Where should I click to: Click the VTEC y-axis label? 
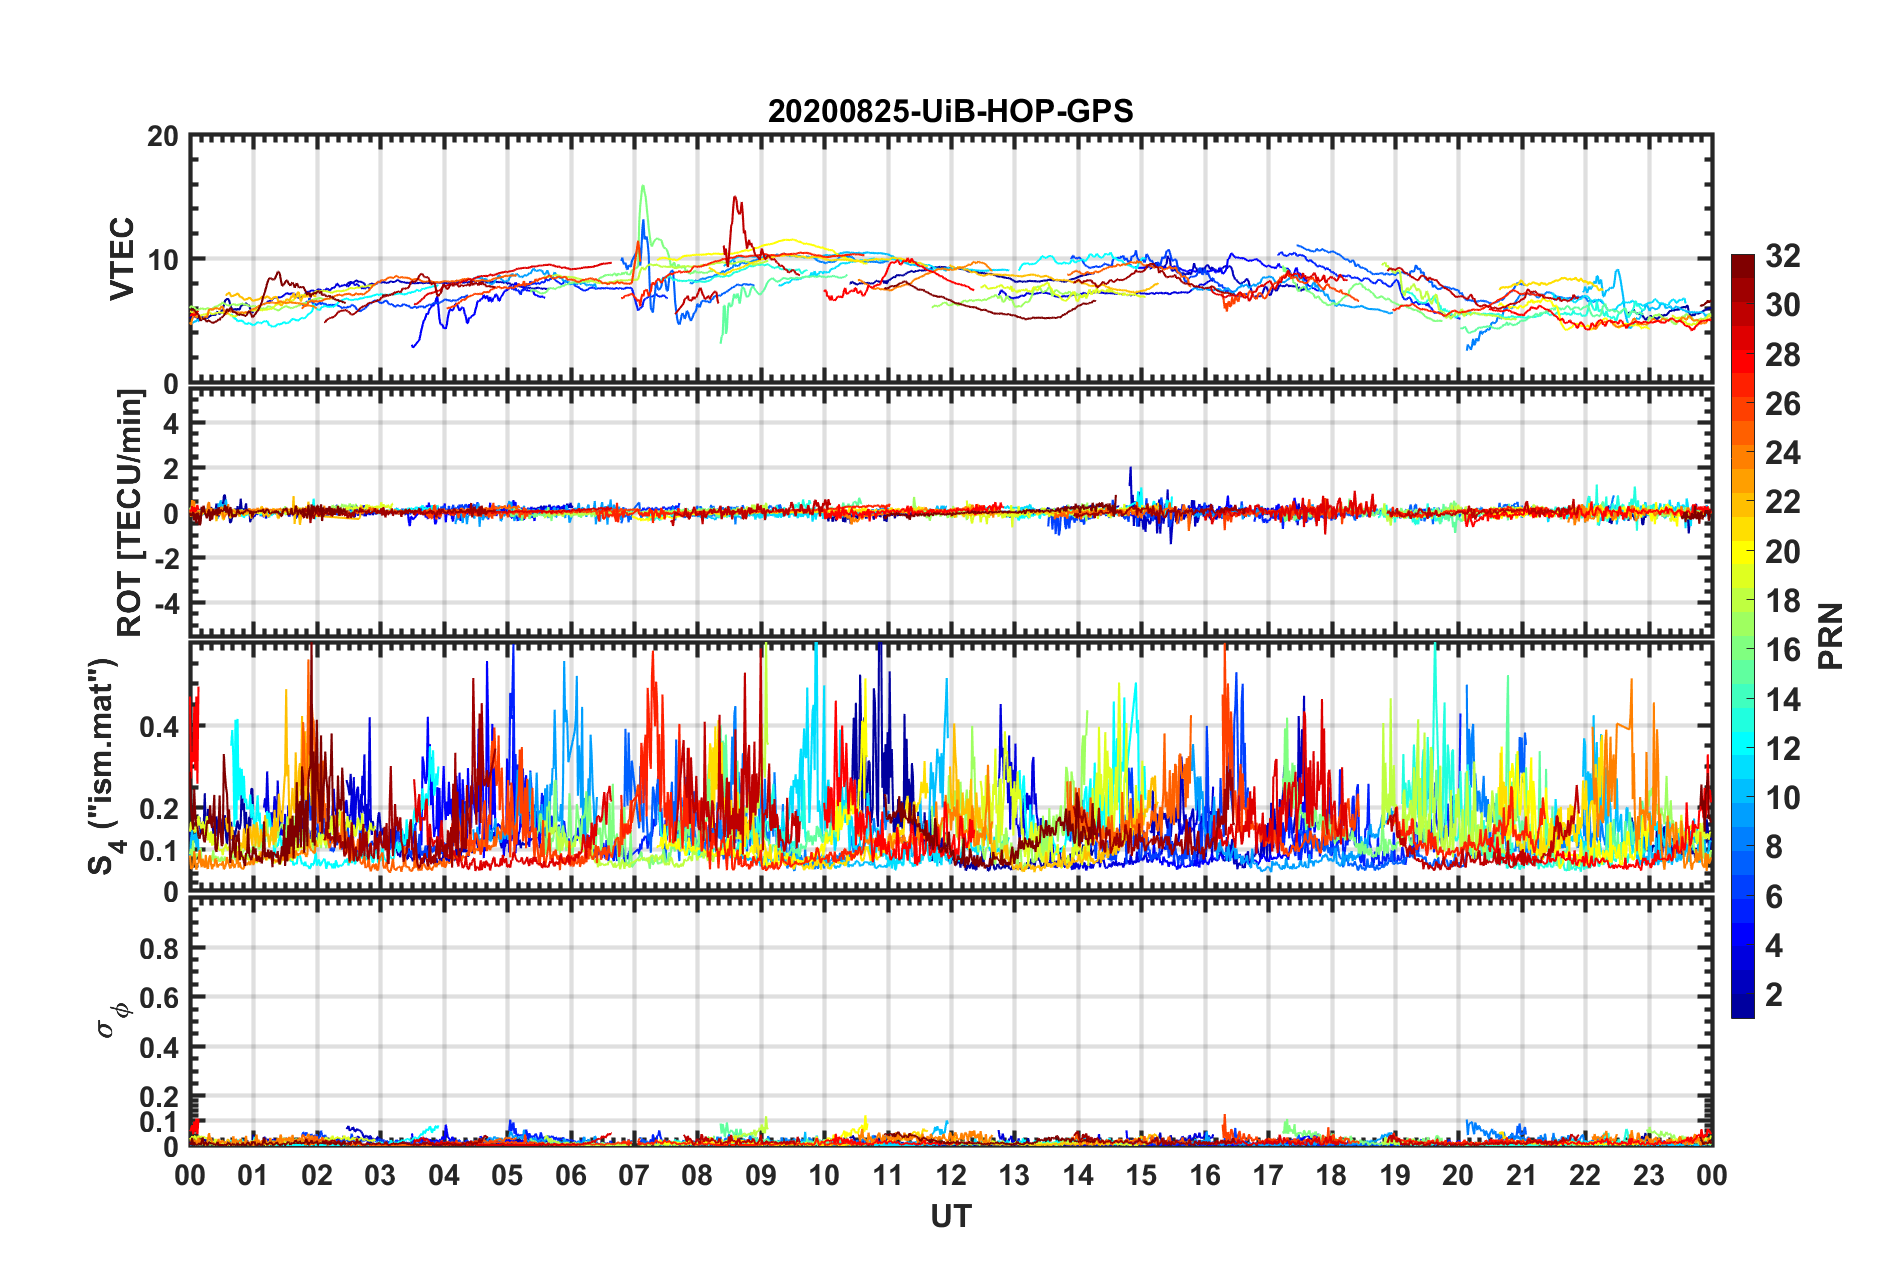pos(122,258)
